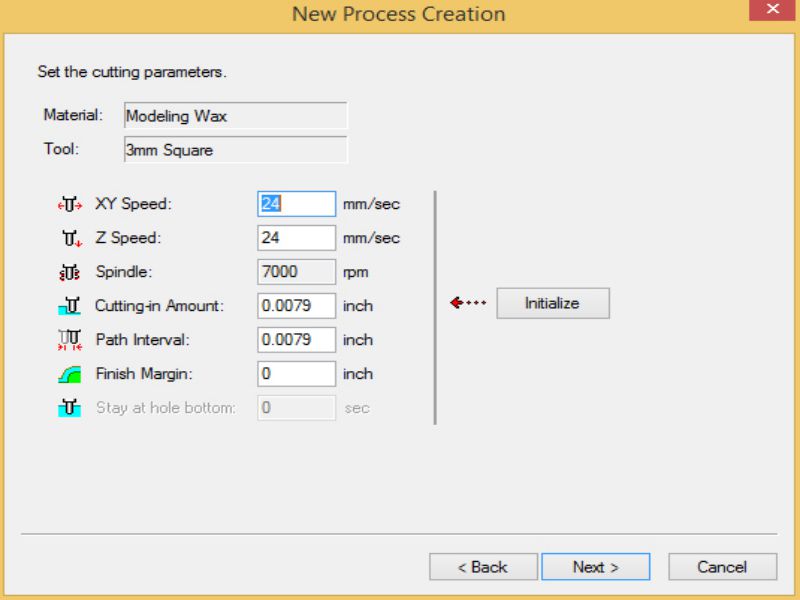Click the Material field showing Modeling Wax
Image resolution: width=800 pixels, height=600 pixels.
(x=235, y=116)
